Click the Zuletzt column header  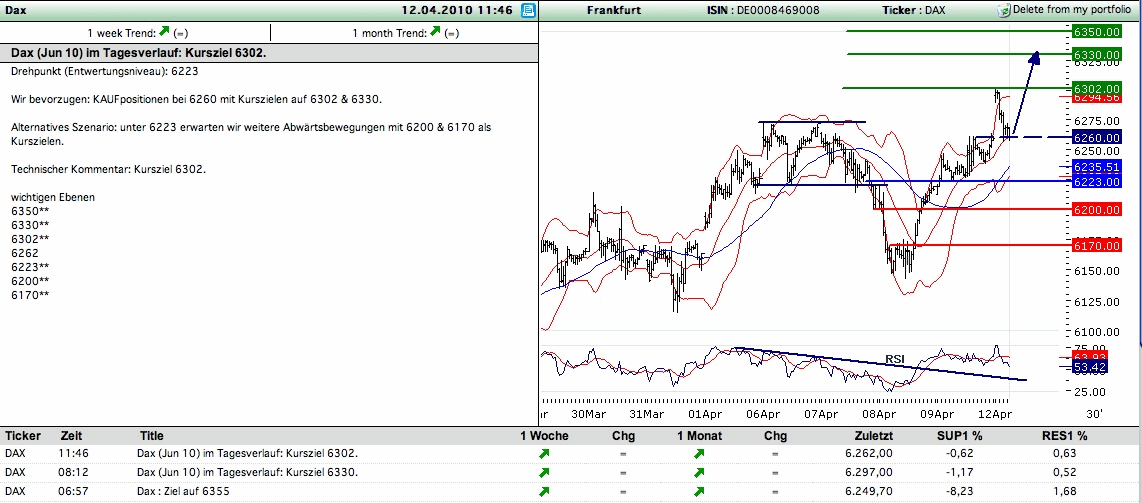873,436
